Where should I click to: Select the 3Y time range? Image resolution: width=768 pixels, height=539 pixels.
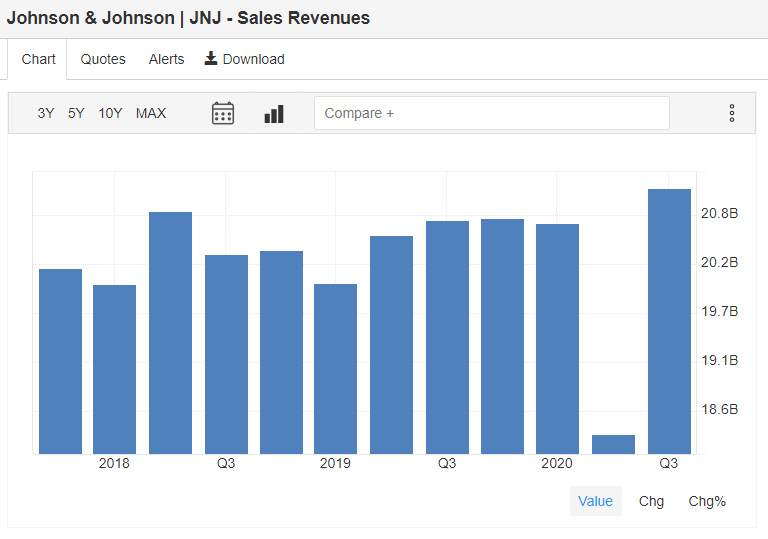[46, 113]
